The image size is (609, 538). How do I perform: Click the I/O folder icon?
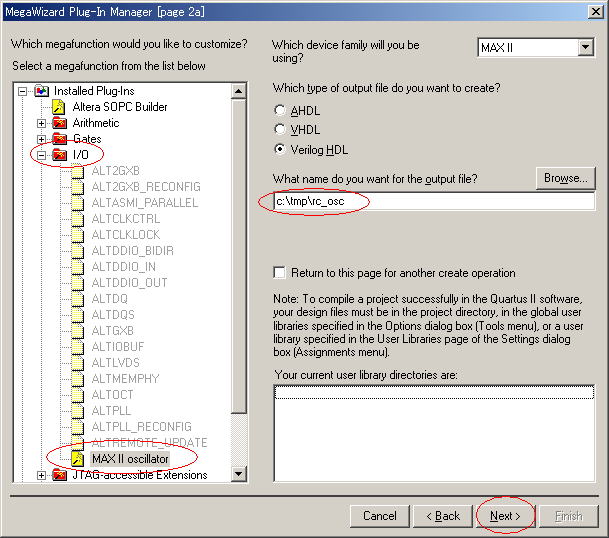[59, 155]
